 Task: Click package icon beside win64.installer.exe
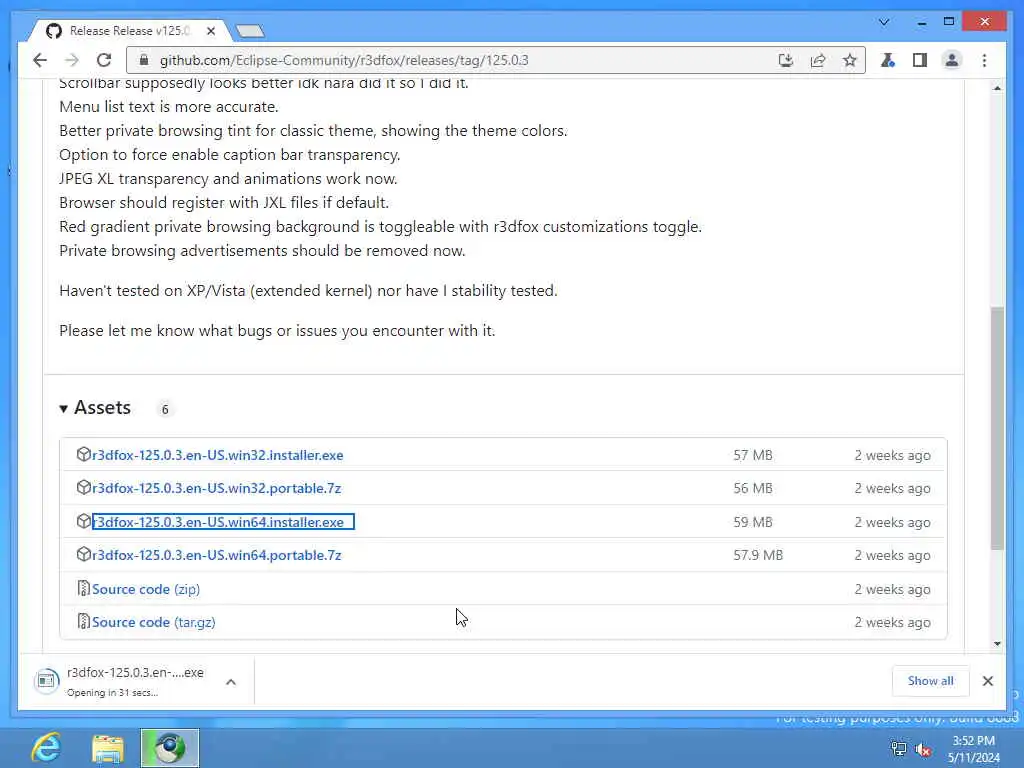pyautogui.click(x=84, y=521)
